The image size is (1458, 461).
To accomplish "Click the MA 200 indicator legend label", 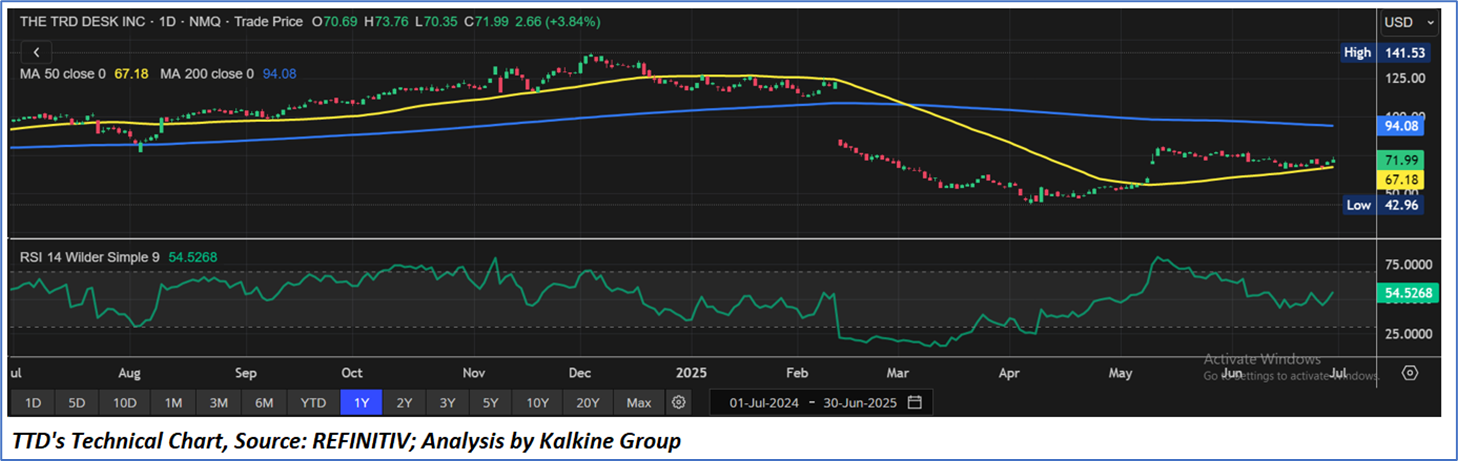I will pyautogui.click(x=207, y=73).
